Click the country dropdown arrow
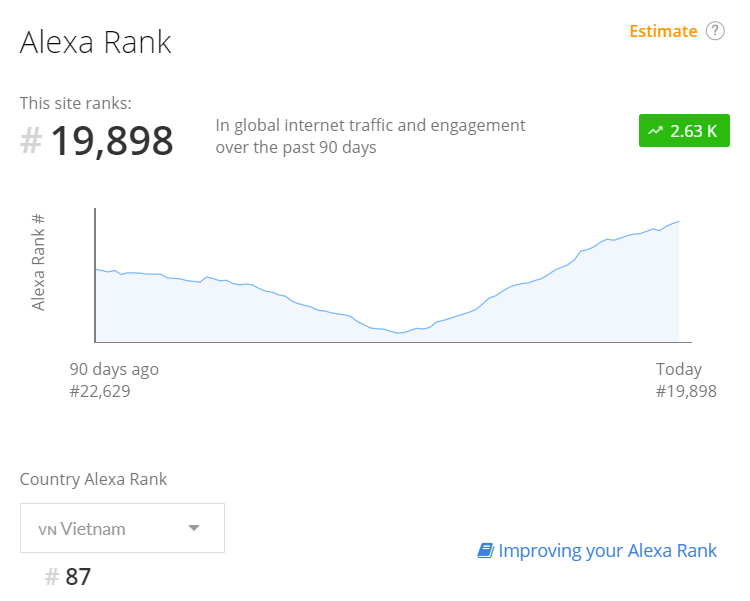This screenshot has width=750, height=601. pos(194,528)
